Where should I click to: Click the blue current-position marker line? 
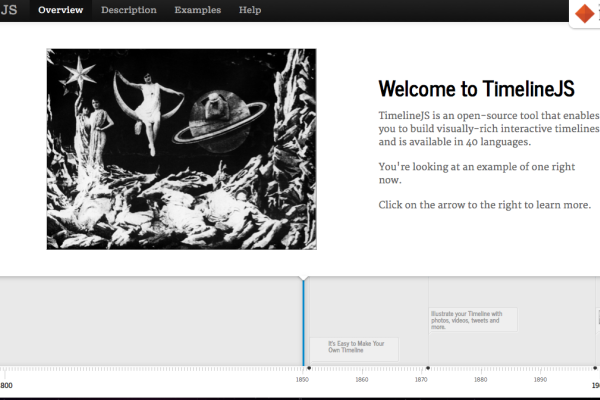pos(303,322)
